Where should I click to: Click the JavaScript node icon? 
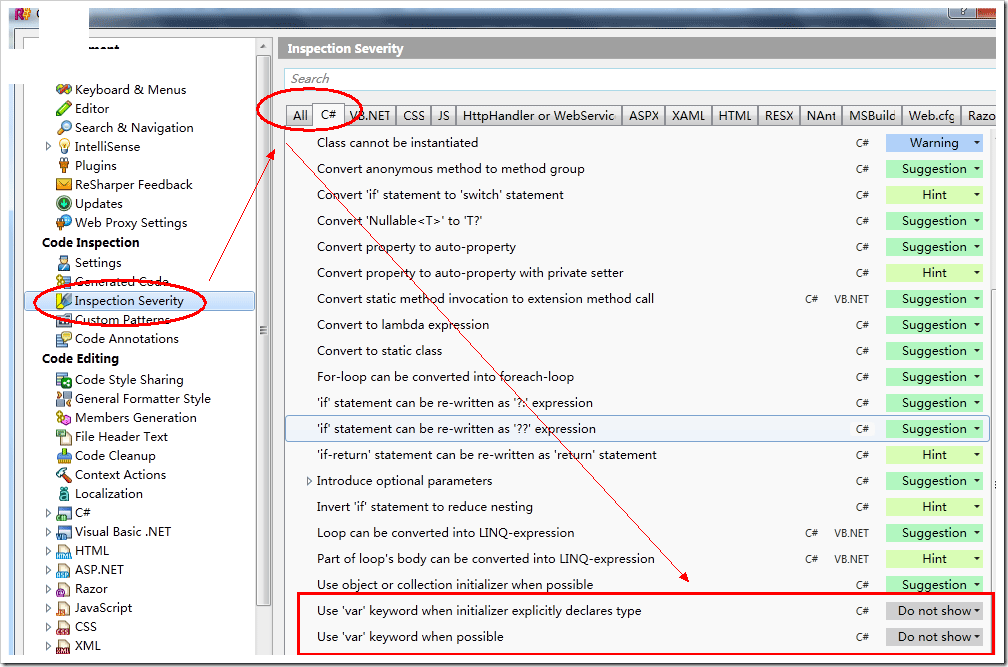tap(64, 608)
